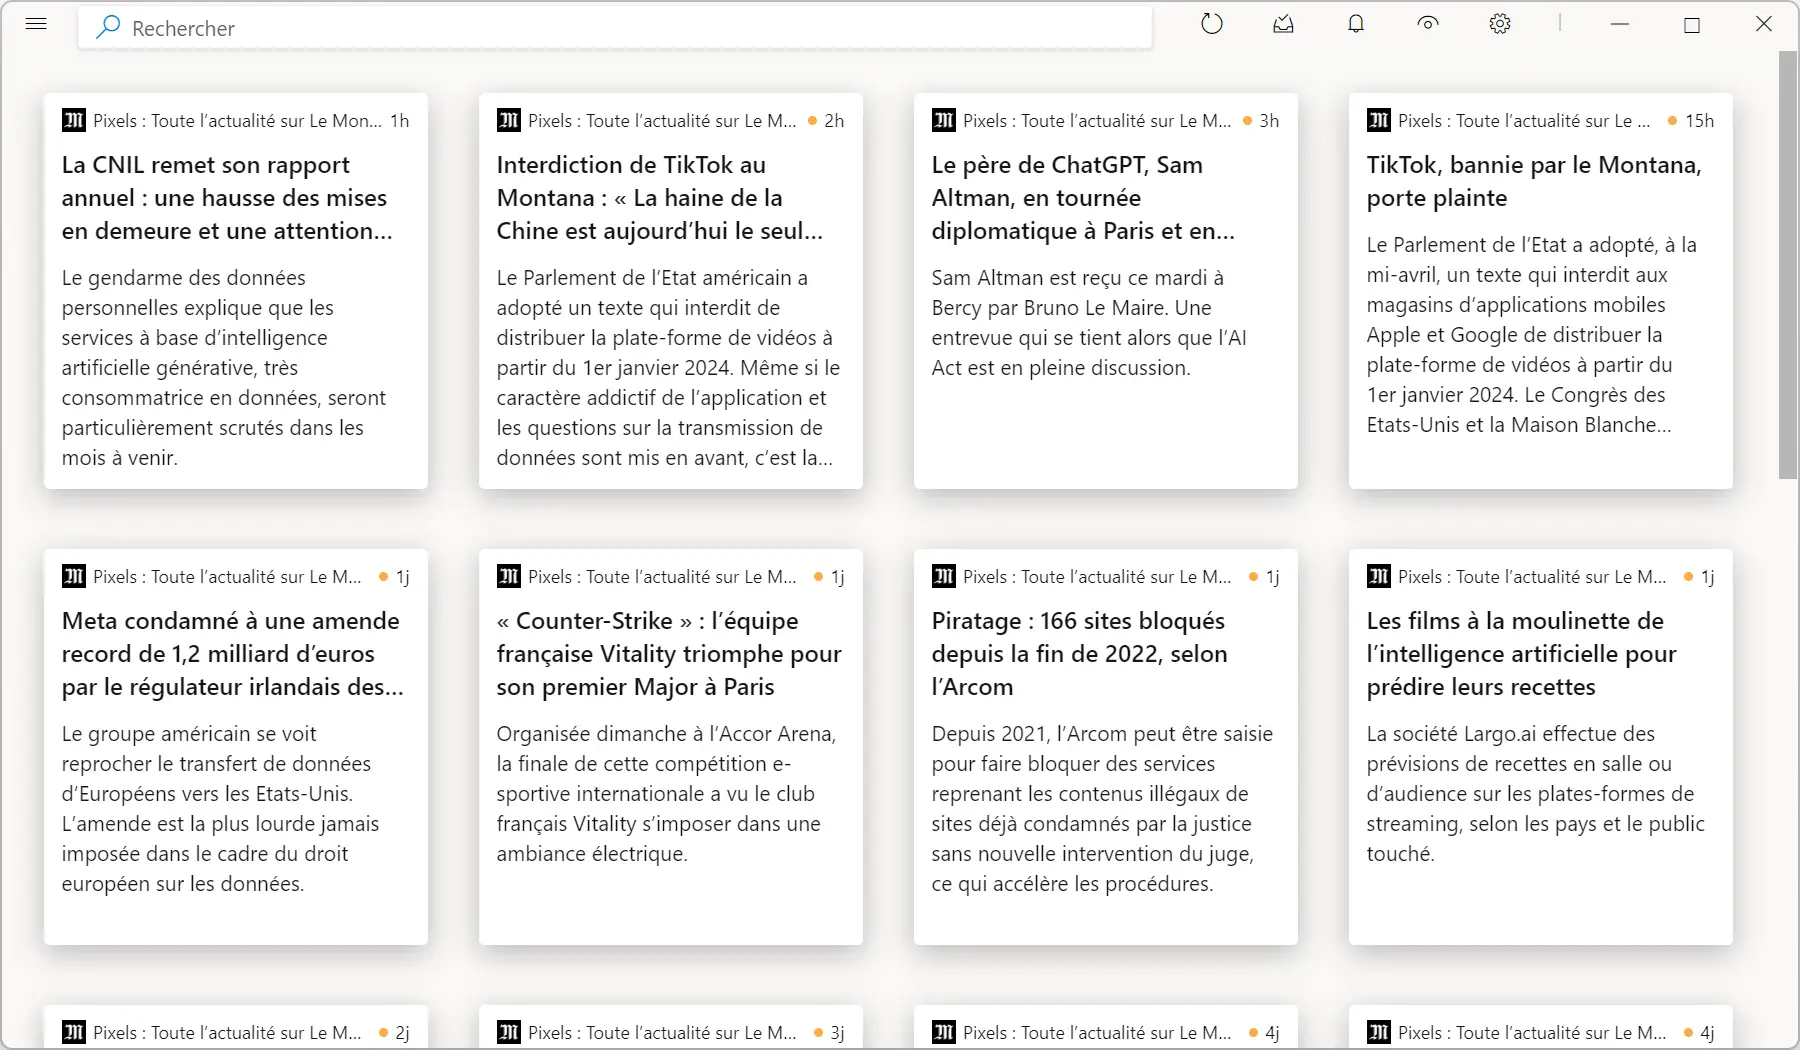Click summary 'Le groupe américain se voit reprocher'
Screen dimensions: 1800x1050
pyautogui.click(x=220, y=809)
